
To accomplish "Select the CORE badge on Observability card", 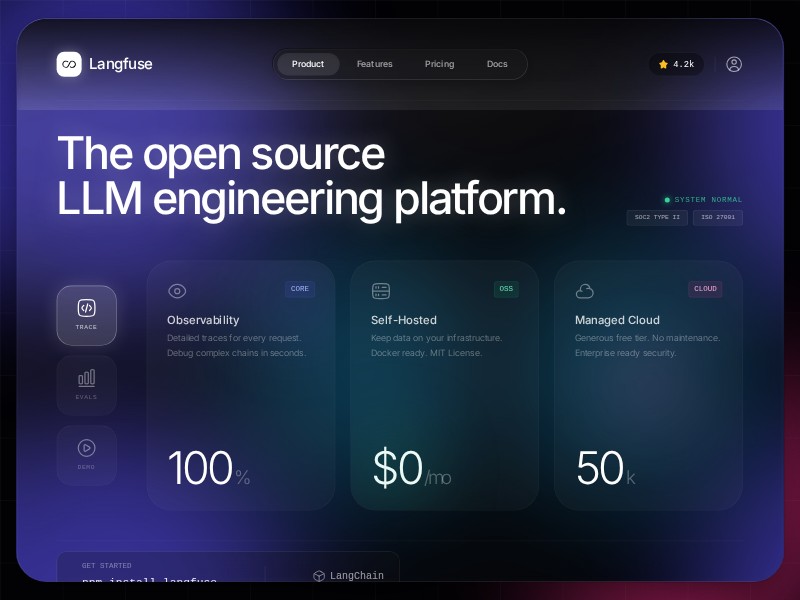I will coord(300,289).
